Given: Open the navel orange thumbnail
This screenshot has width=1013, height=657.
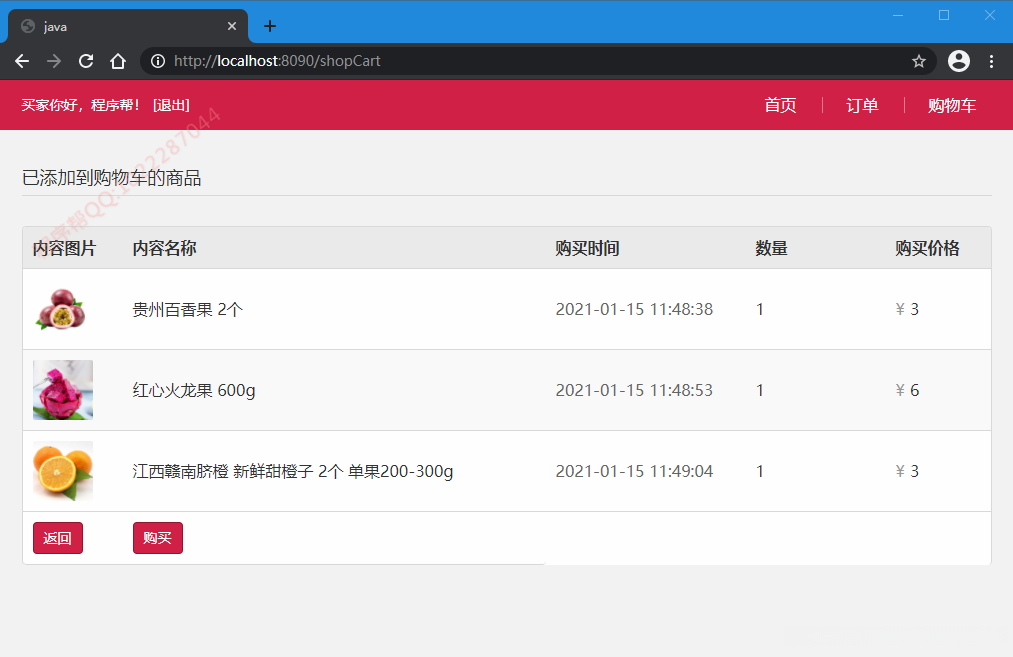Looking at the screenshot, I should [x=63, y=471].
